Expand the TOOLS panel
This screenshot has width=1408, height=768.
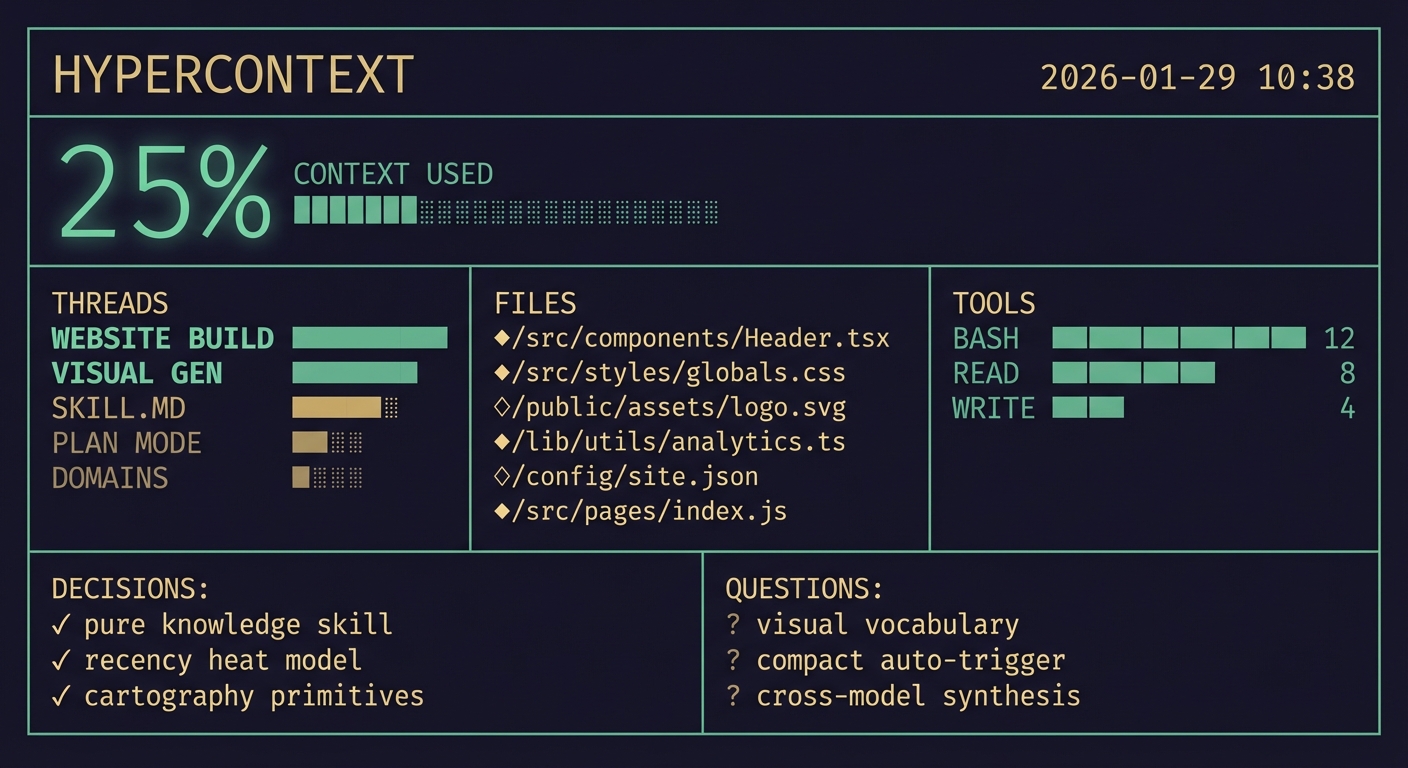click(994, 303)
